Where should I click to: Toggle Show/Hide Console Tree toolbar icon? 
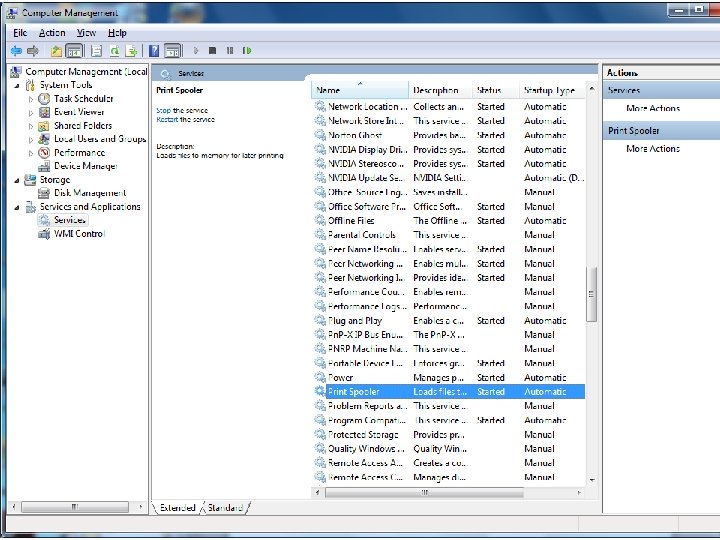pos(74,51)
